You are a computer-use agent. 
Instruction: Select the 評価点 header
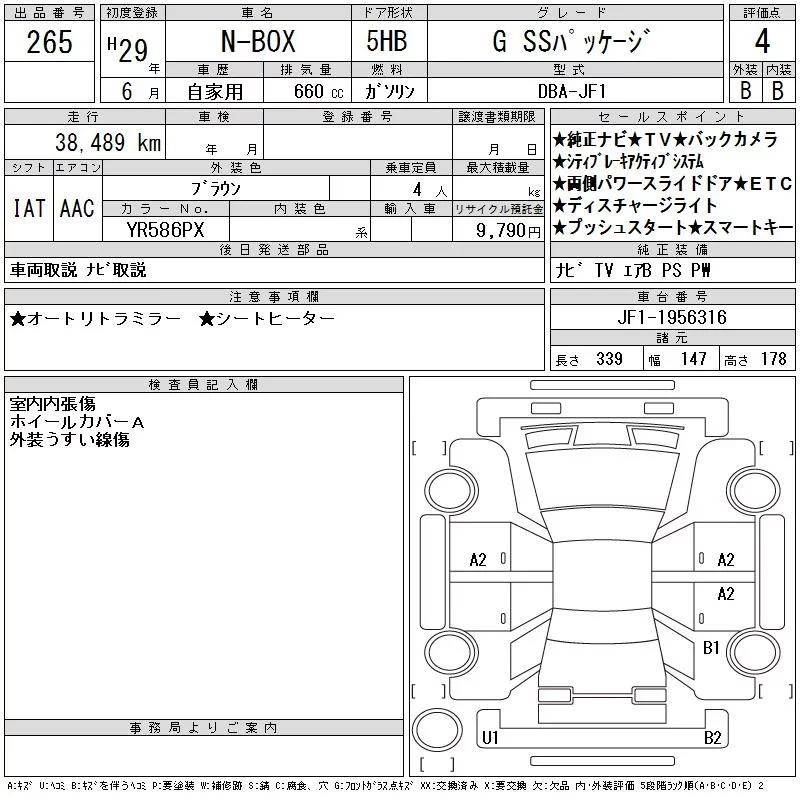pos(762,13)
